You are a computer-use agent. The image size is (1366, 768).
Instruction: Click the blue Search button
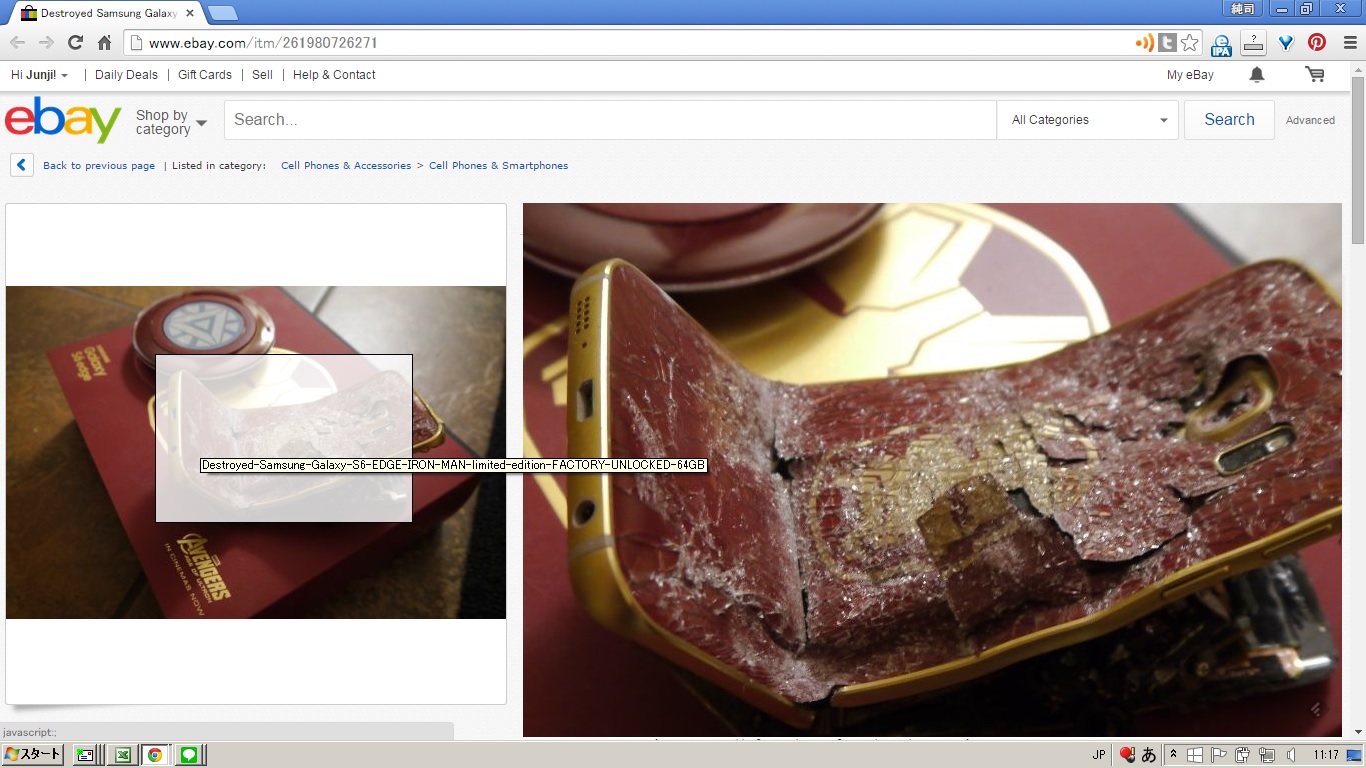coord(1229,120)
